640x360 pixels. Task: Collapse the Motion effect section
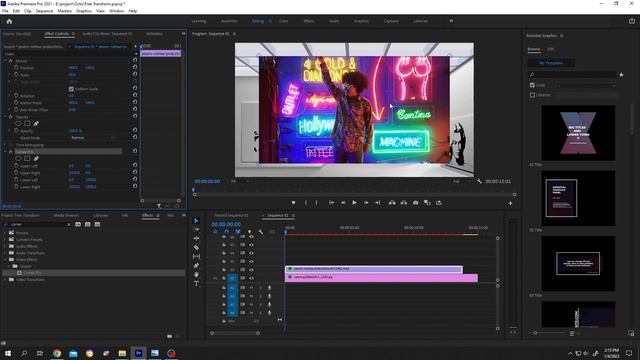pyautogui.click(x=5, y=60)
